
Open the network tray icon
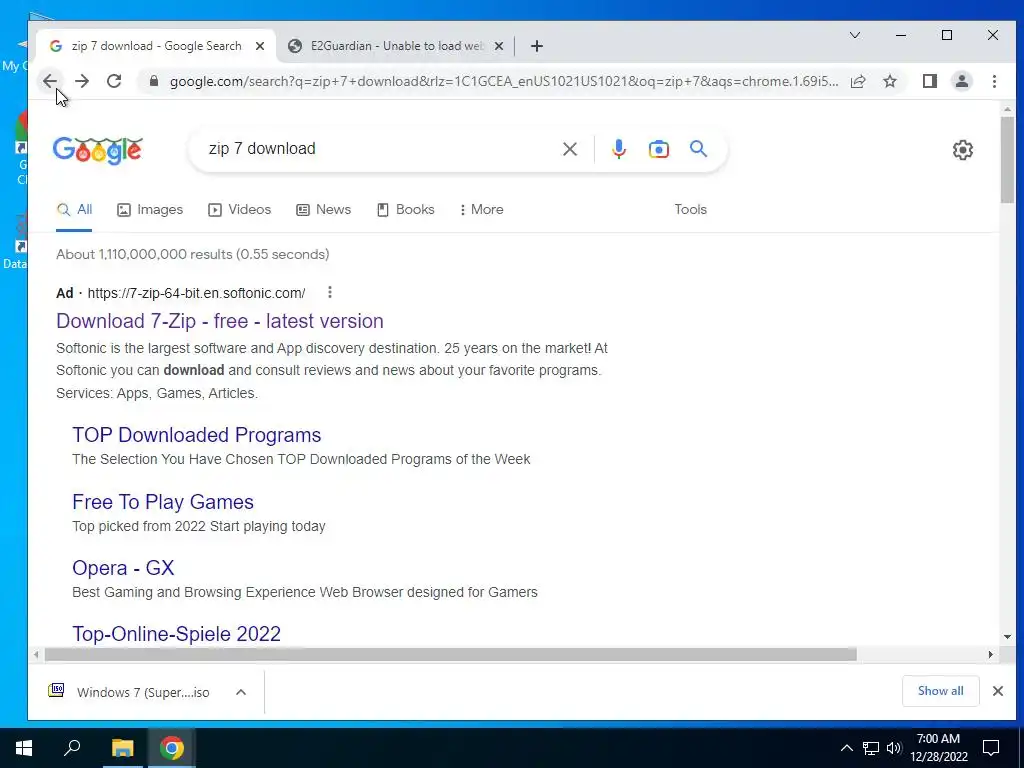tap(871, 748)
